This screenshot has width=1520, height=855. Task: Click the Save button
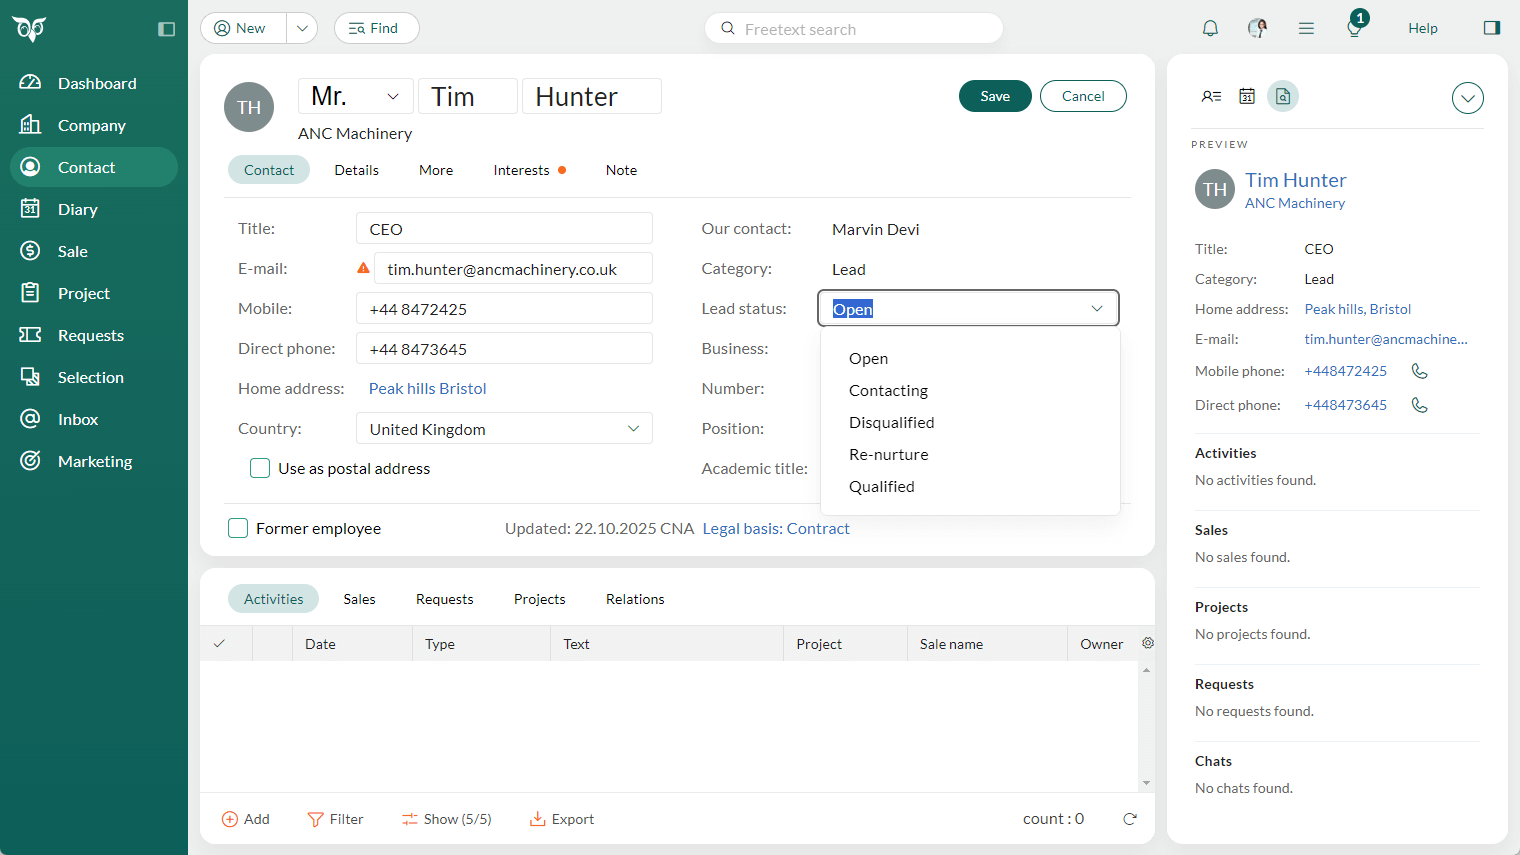(995, 96)
